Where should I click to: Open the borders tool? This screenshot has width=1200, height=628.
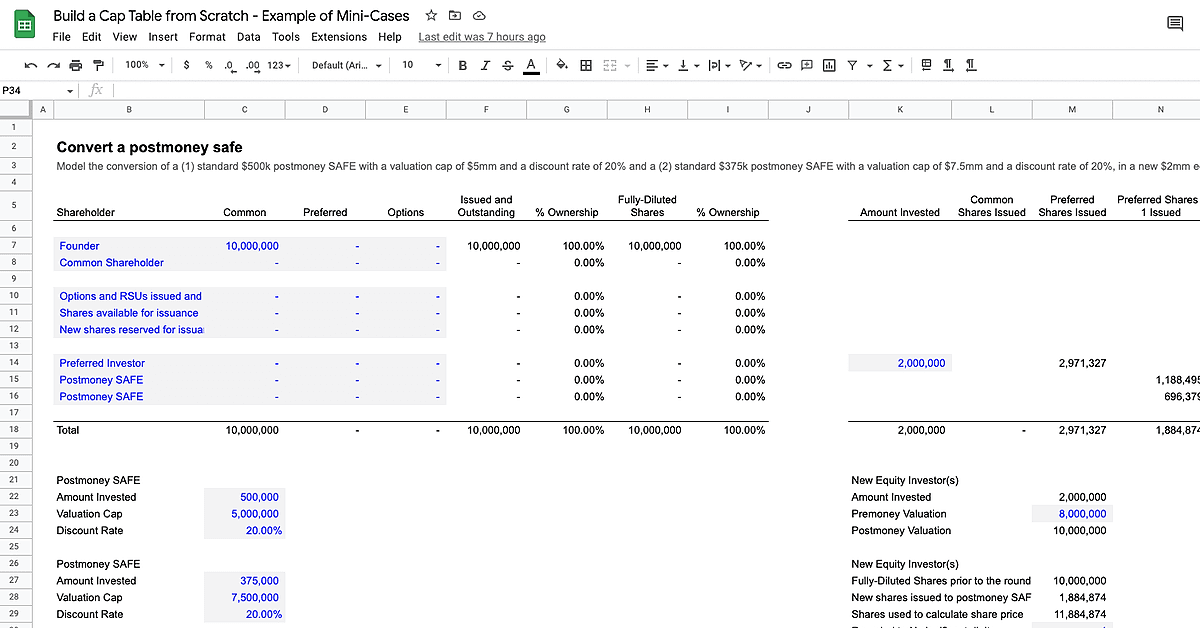pos(586,65)
